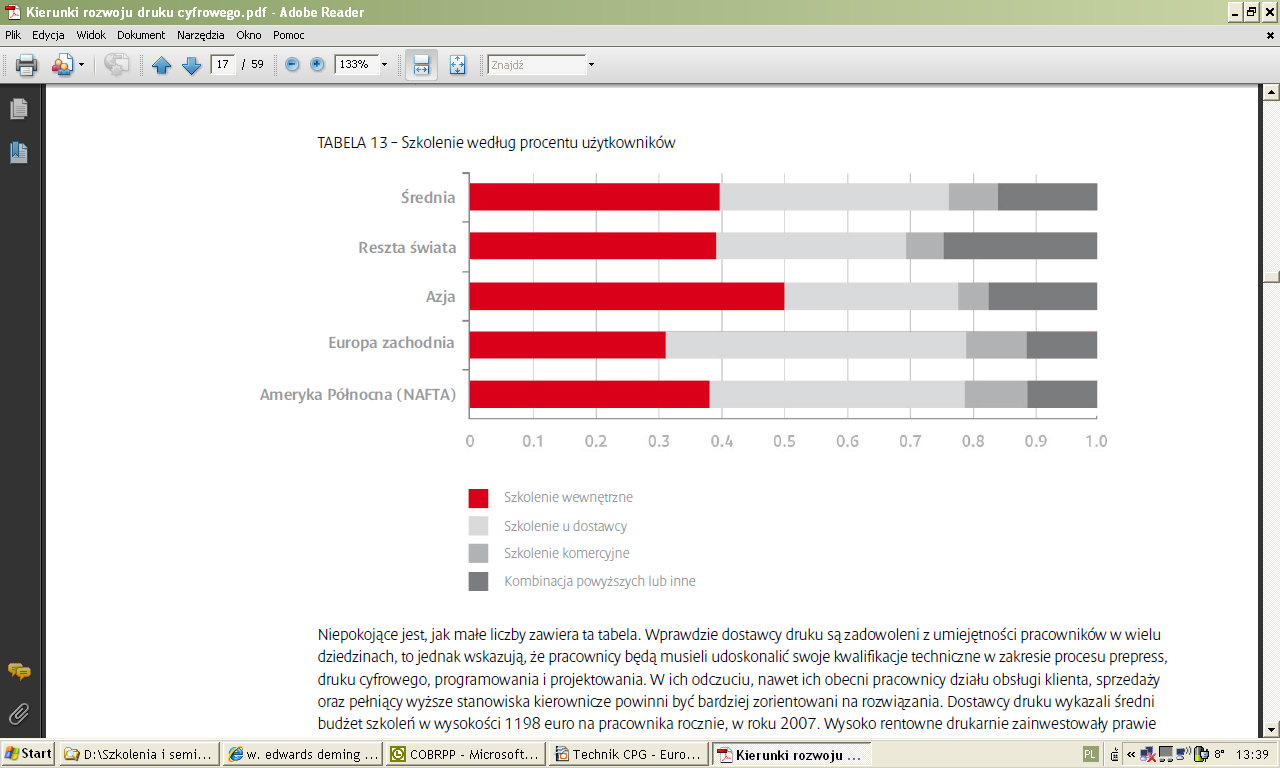This screenshot has height=768, width=1280.
Task: Click the red bar of the Azja row
Action: click(627, 296)
